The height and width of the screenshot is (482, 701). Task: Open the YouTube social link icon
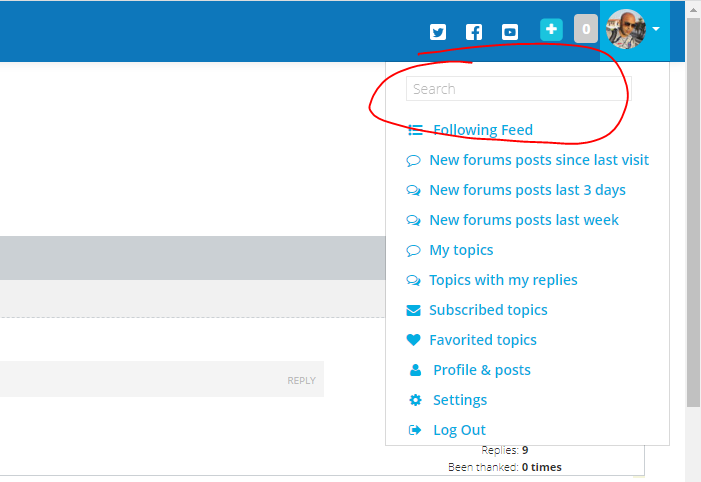click(510, 32)
